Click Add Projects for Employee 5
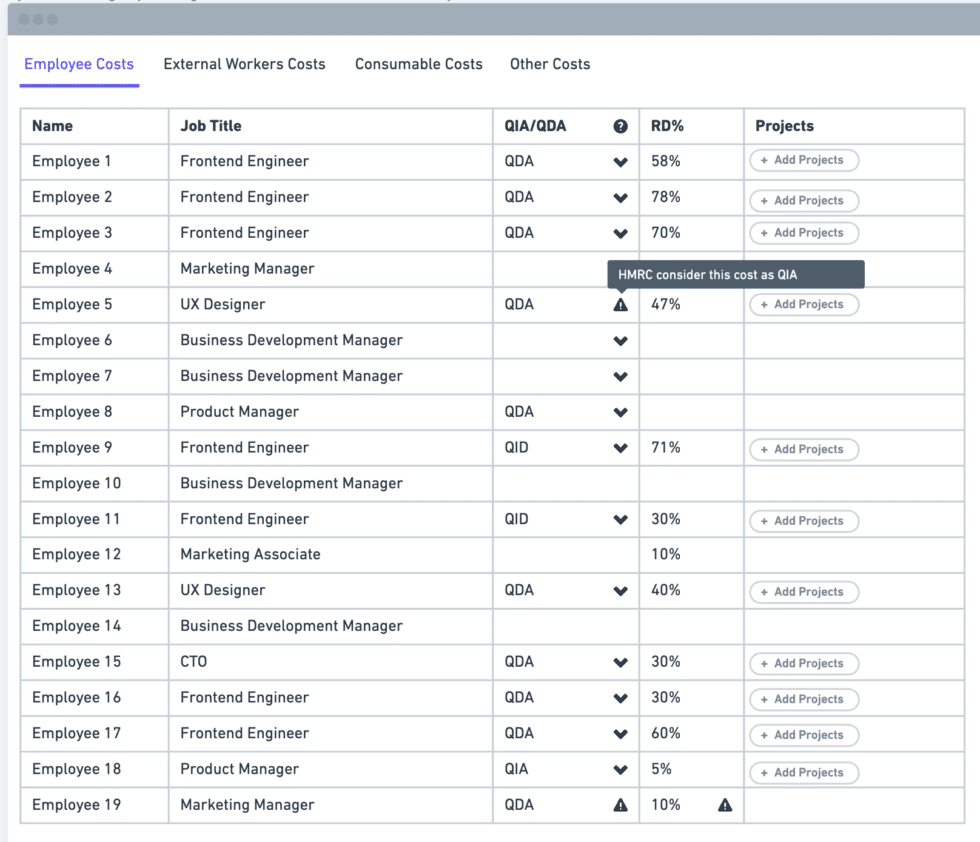 (x=804, y=304)
